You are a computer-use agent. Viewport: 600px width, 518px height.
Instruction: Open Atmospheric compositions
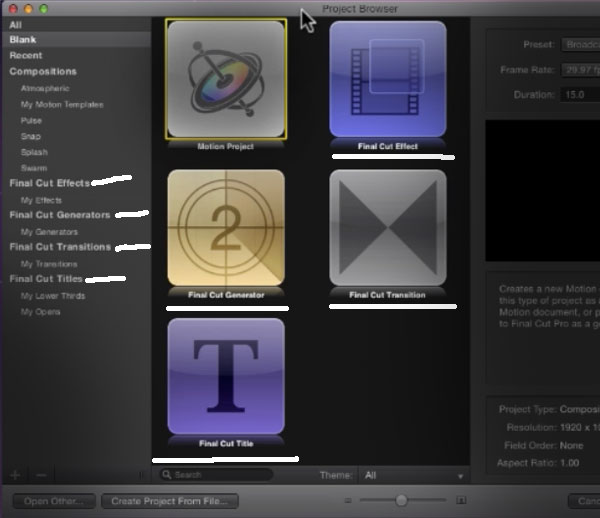click(45, 88)
